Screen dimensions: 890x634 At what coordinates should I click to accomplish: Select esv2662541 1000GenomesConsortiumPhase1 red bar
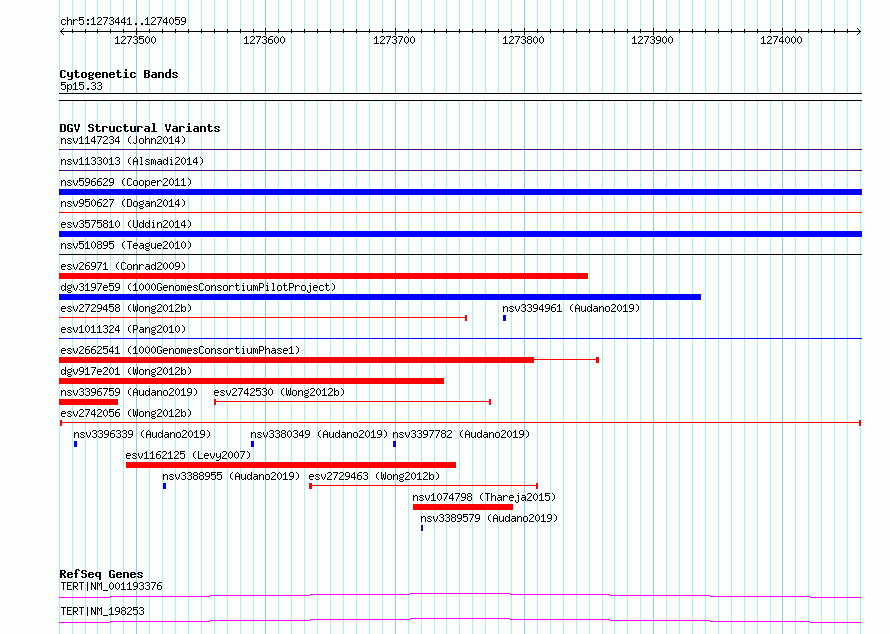296,360
